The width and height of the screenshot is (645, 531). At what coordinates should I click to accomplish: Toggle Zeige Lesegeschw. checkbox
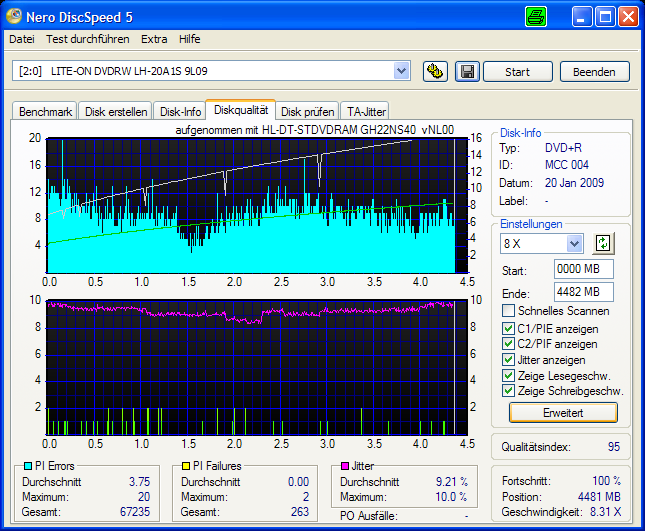coord(508,376)
